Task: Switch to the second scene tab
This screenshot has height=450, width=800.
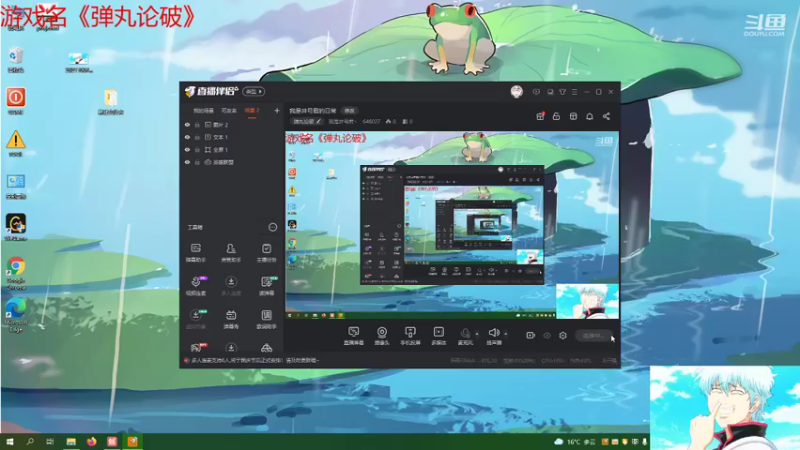Action: pos(229,111)
